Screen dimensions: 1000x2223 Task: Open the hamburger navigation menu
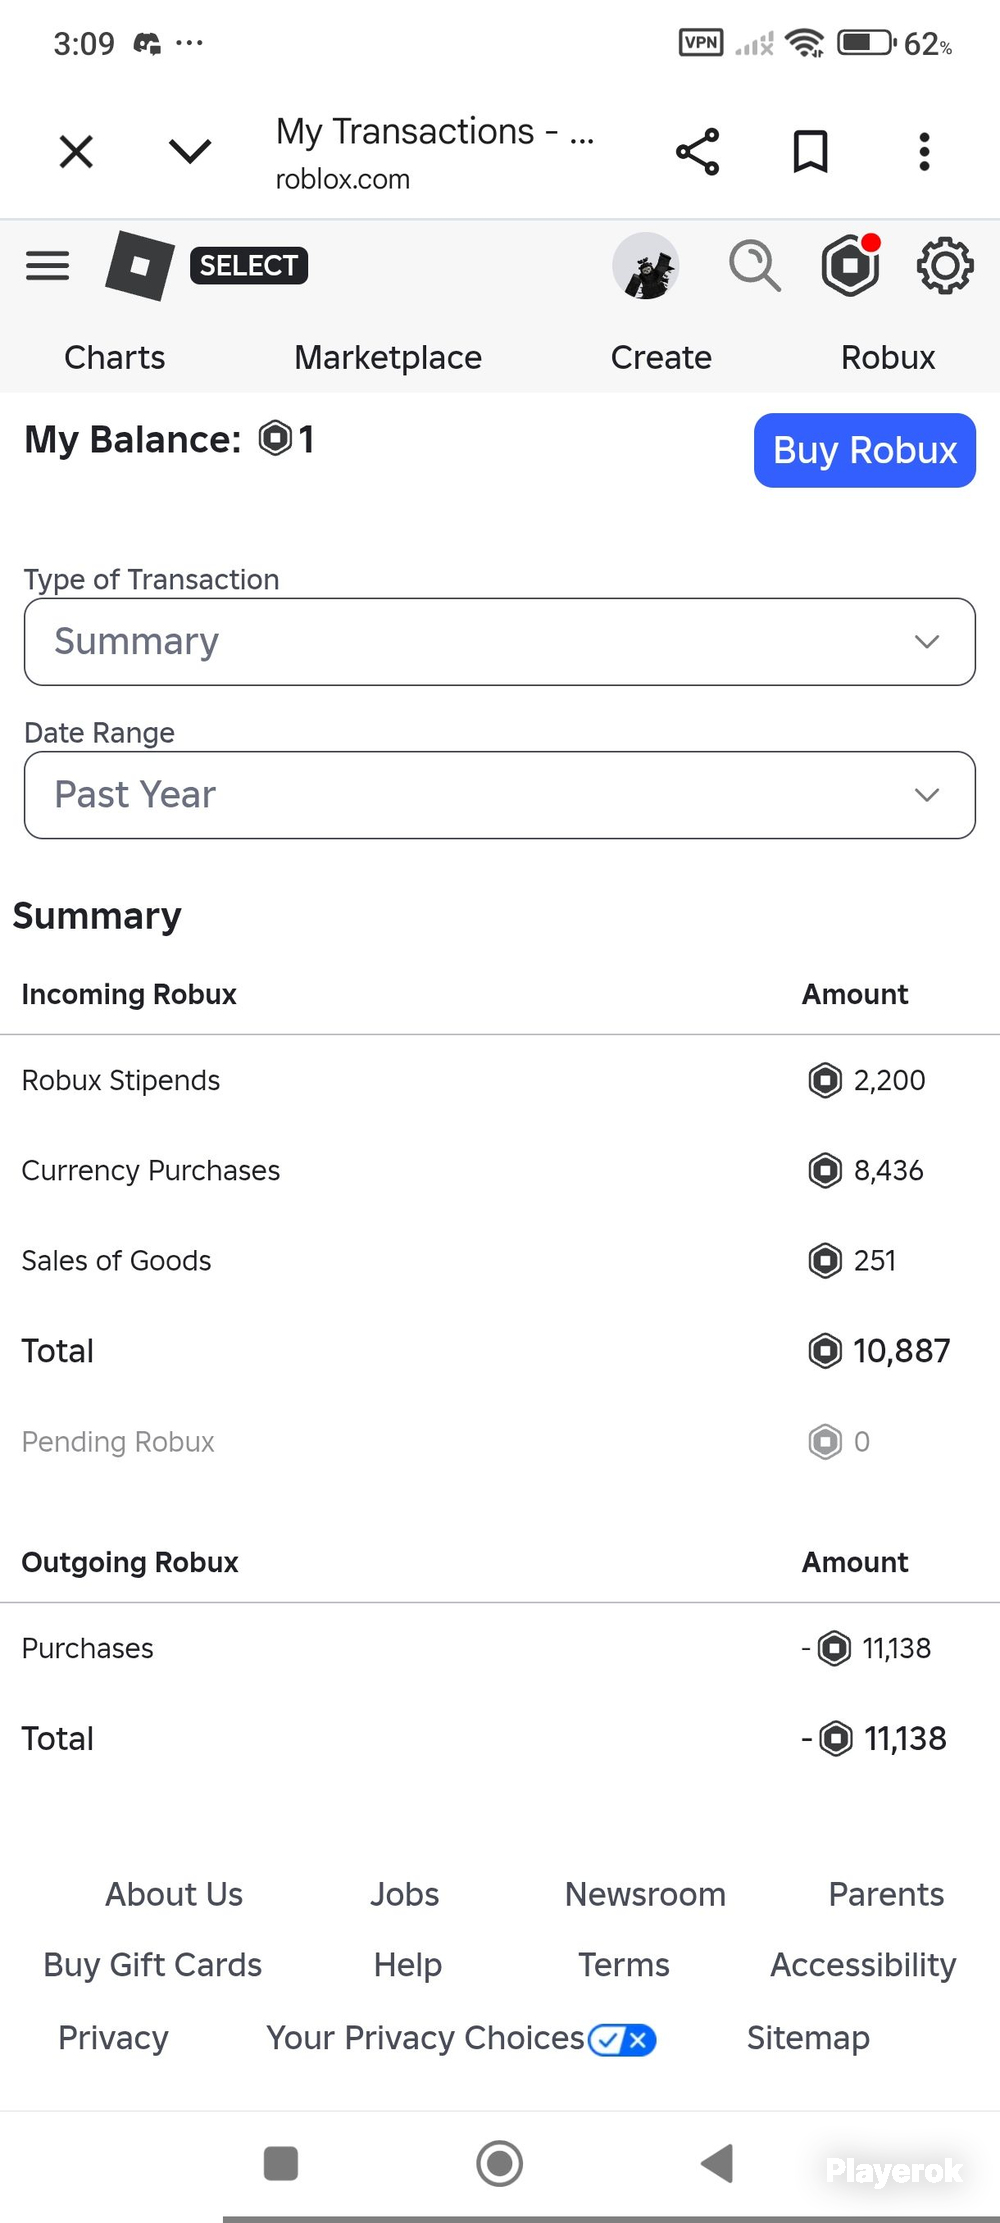click(47, 266)
